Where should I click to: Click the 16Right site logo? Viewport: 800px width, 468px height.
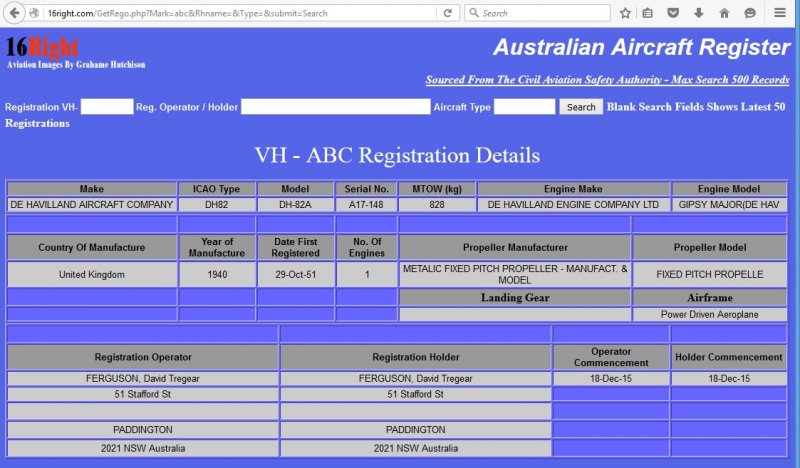(42, 47)
